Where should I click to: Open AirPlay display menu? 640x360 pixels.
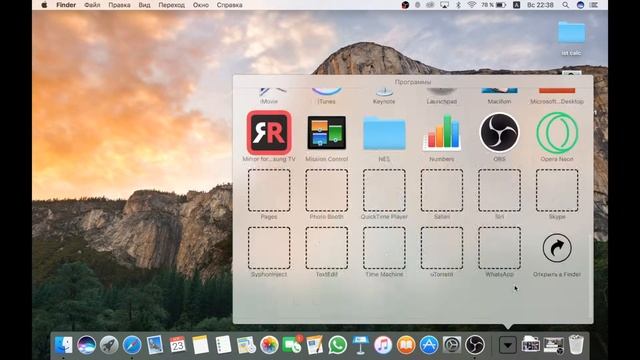pyautogui.click(x=444, y=5)
